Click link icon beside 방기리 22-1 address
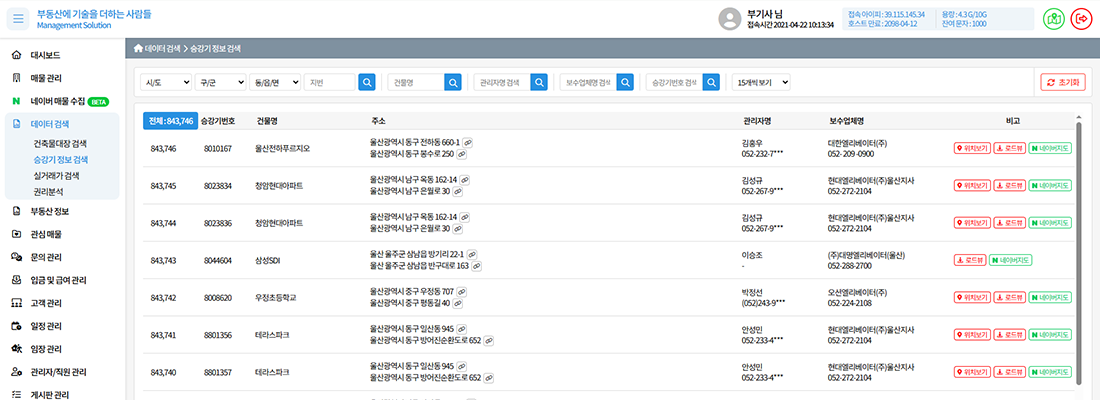This screenshot has width=1100, height=400. [x=473, y=255]
